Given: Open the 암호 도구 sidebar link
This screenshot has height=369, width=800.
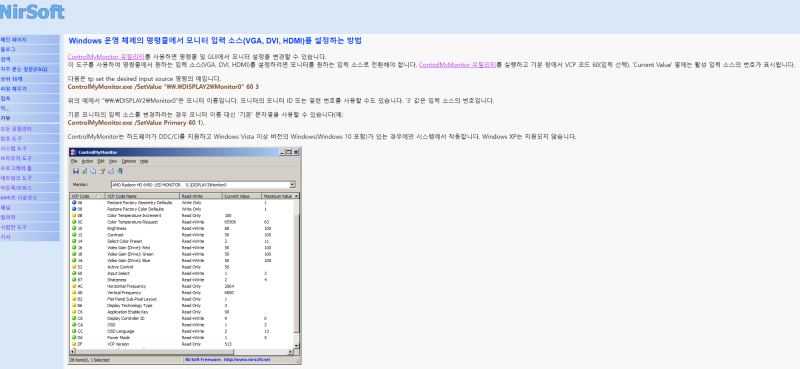Looking at the screenshot, I should 30,138.
